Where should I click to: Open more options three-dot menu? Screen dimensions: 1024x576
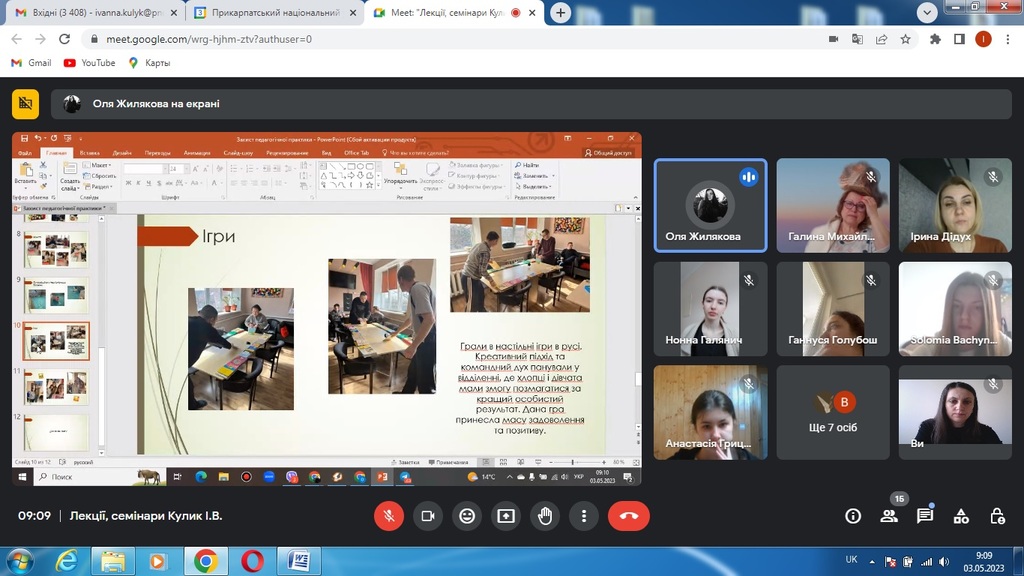click(584, 516)
